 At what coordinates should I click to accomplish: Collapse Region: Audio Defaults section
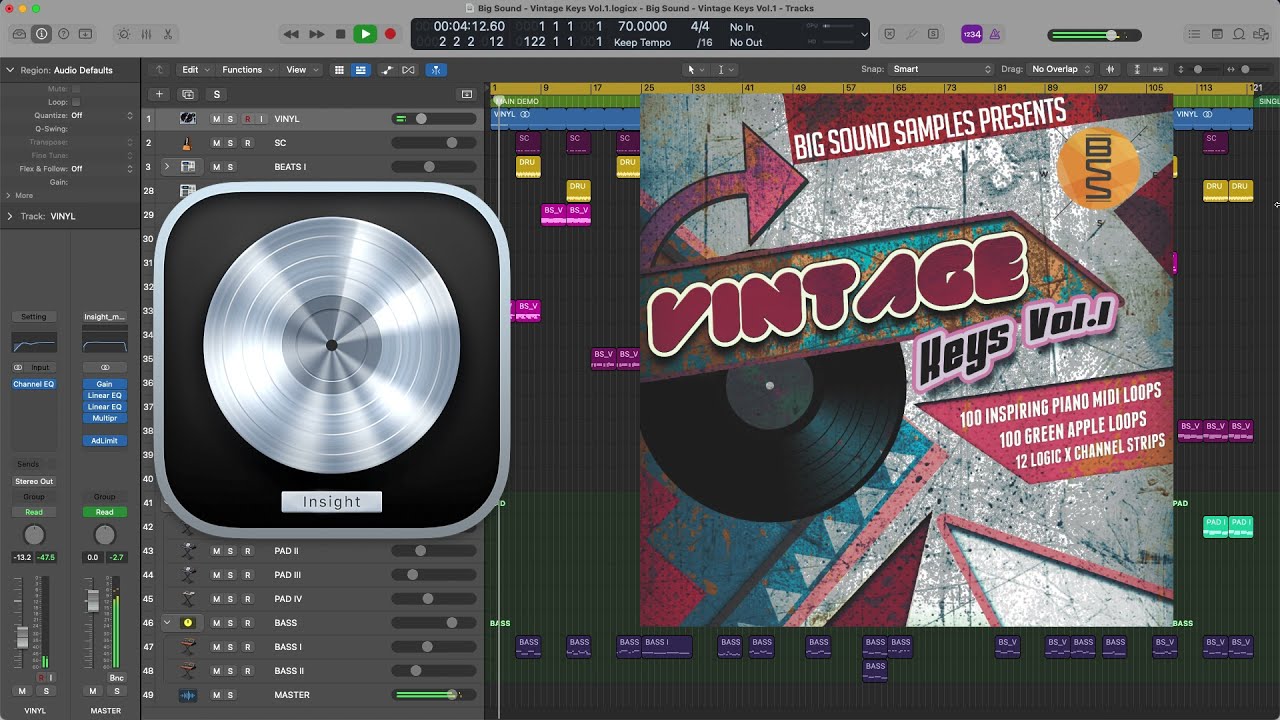[x=10, y=70]
